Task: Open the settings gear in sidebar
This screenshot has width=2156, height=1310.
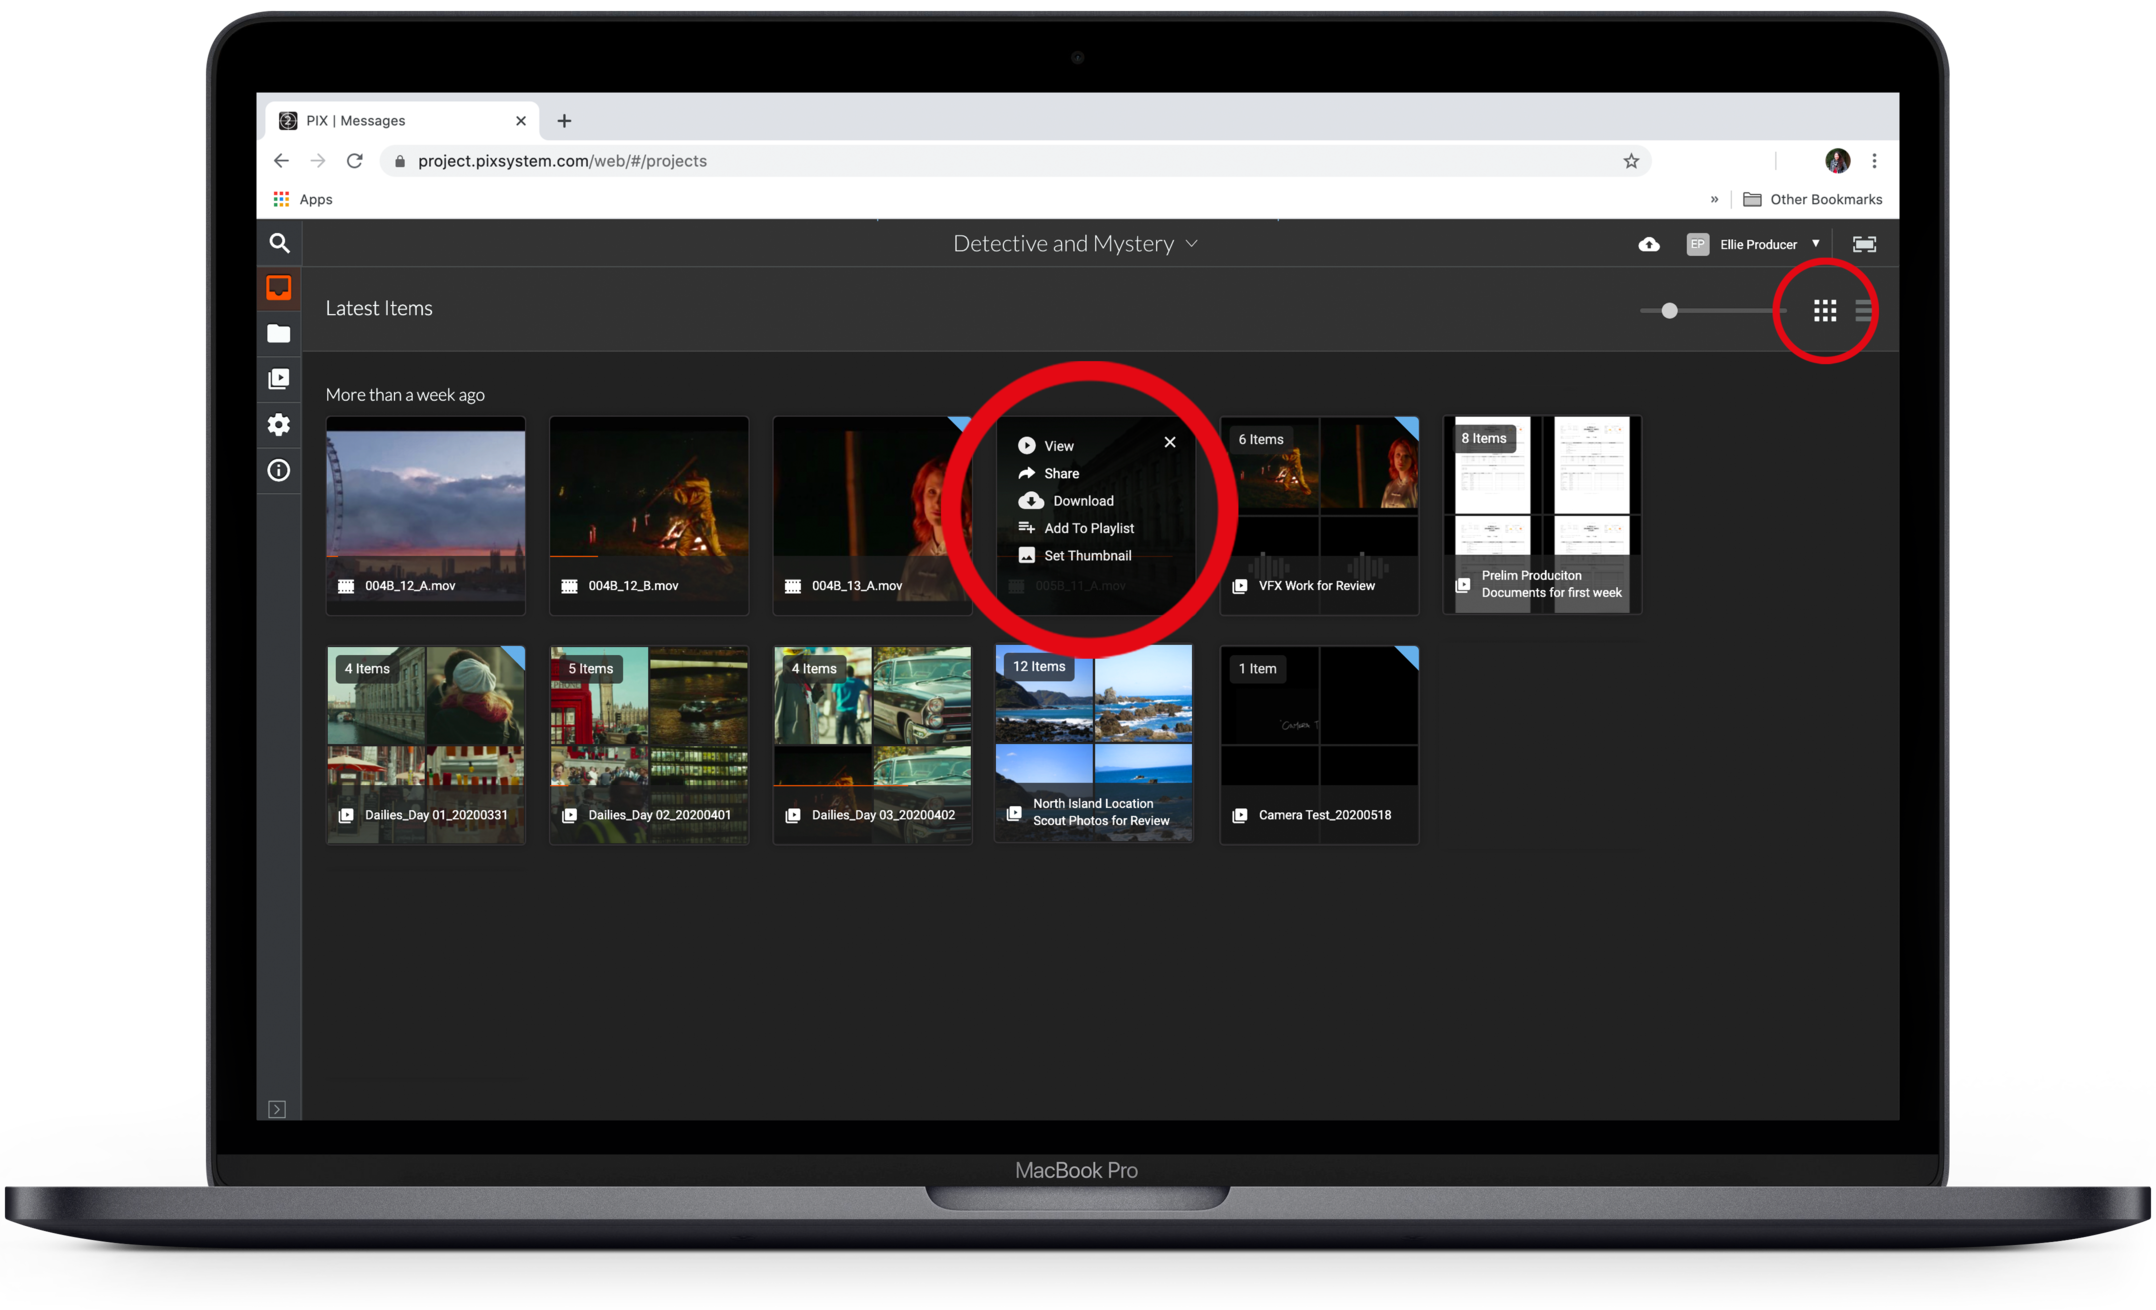Action: click(279, 424)
